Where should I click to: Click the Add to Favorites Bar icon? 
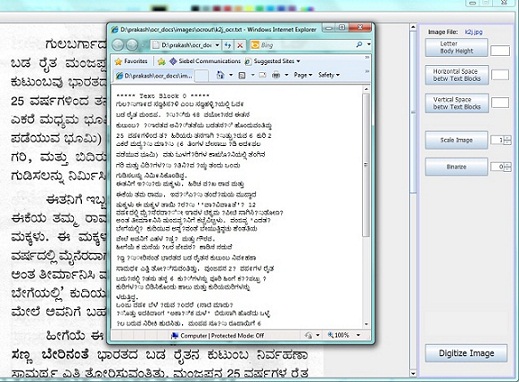point(161,61)
